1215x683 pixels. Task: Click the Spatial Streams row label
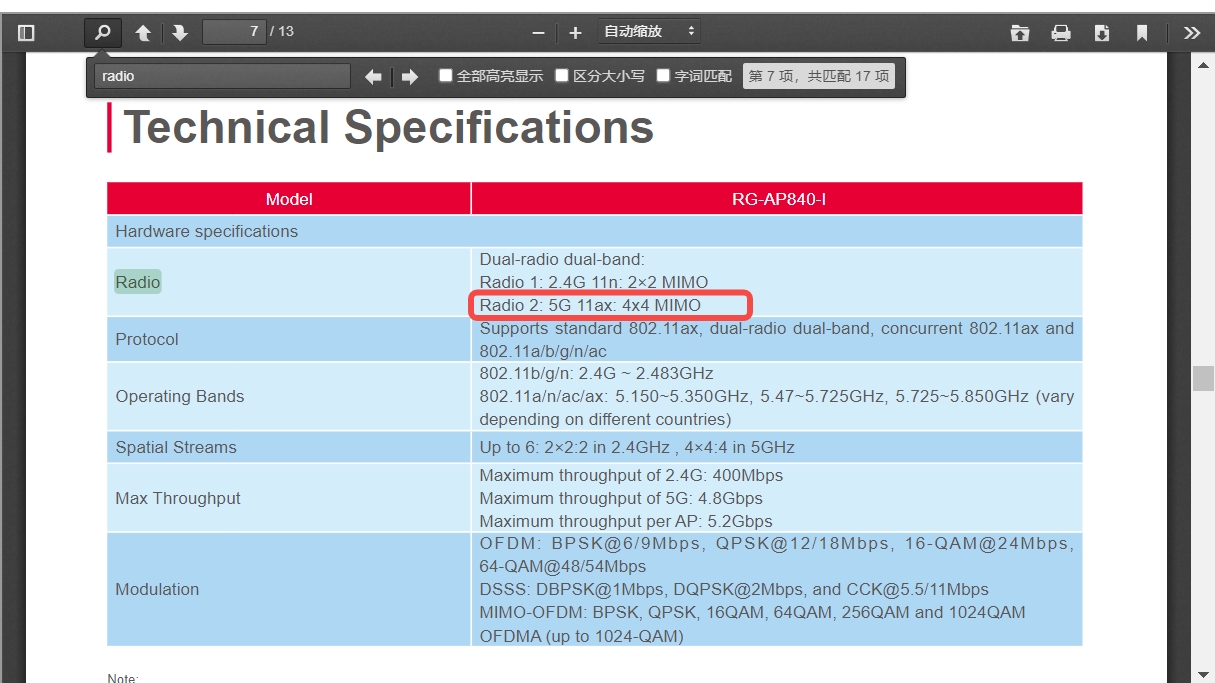tap(176, 447)
